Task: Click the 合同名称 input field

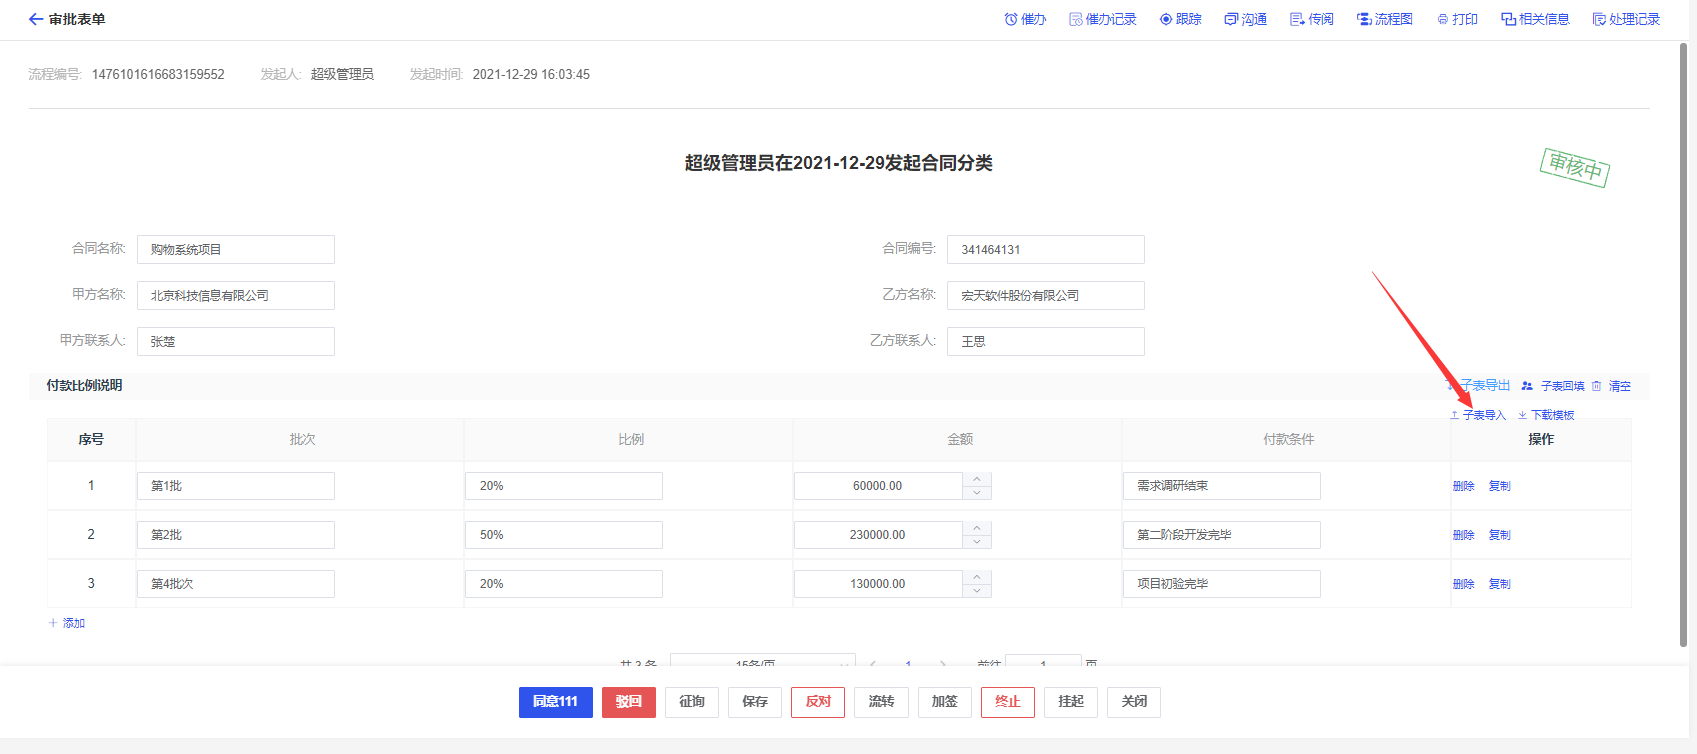Action: (x=236, y=250)
